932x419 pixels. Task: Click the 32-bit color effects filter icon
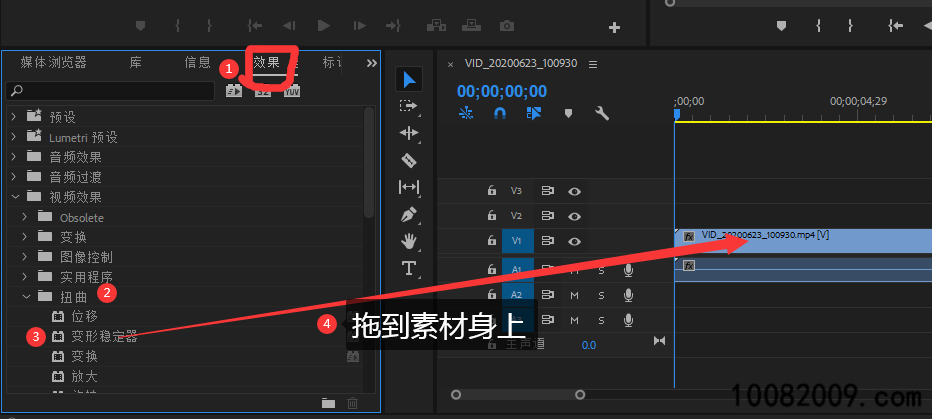click(263, 91)
